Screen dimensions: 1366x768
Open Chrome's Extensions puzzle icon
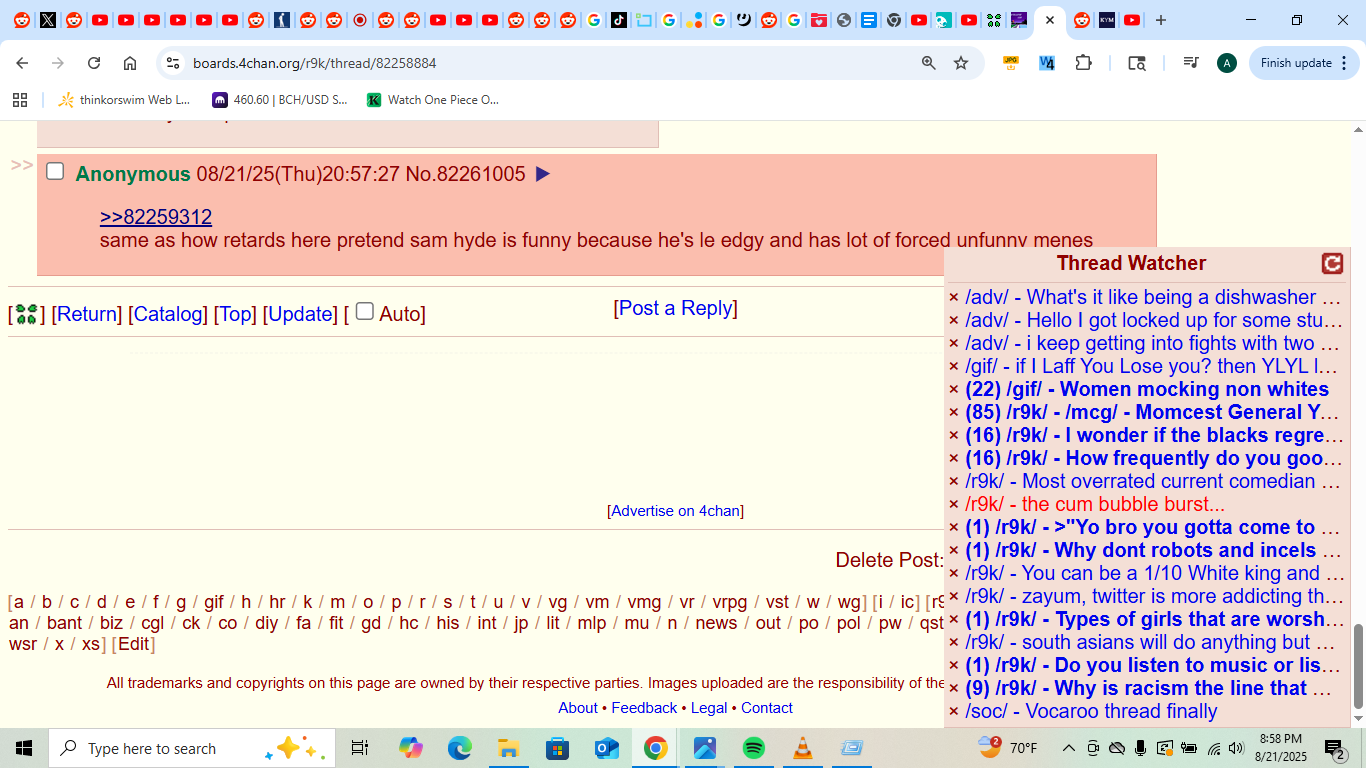(1083, 63)
